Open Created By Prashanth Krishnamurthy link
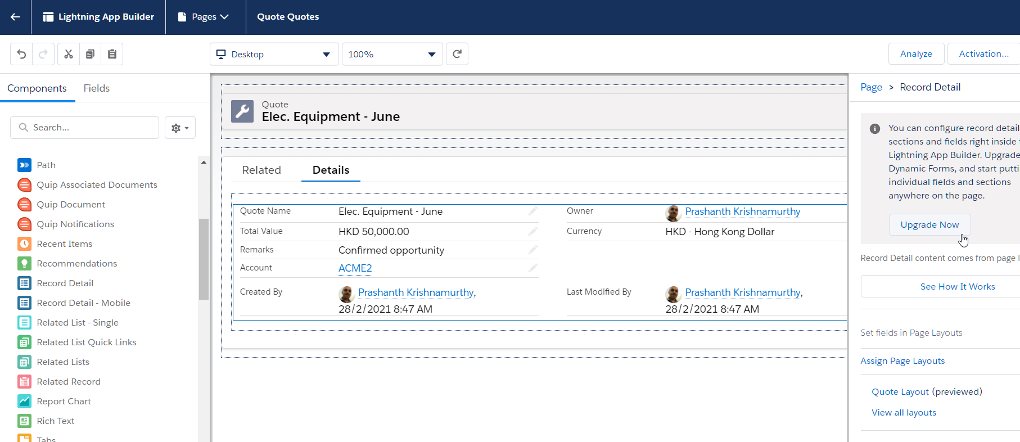 coord(416,293)
